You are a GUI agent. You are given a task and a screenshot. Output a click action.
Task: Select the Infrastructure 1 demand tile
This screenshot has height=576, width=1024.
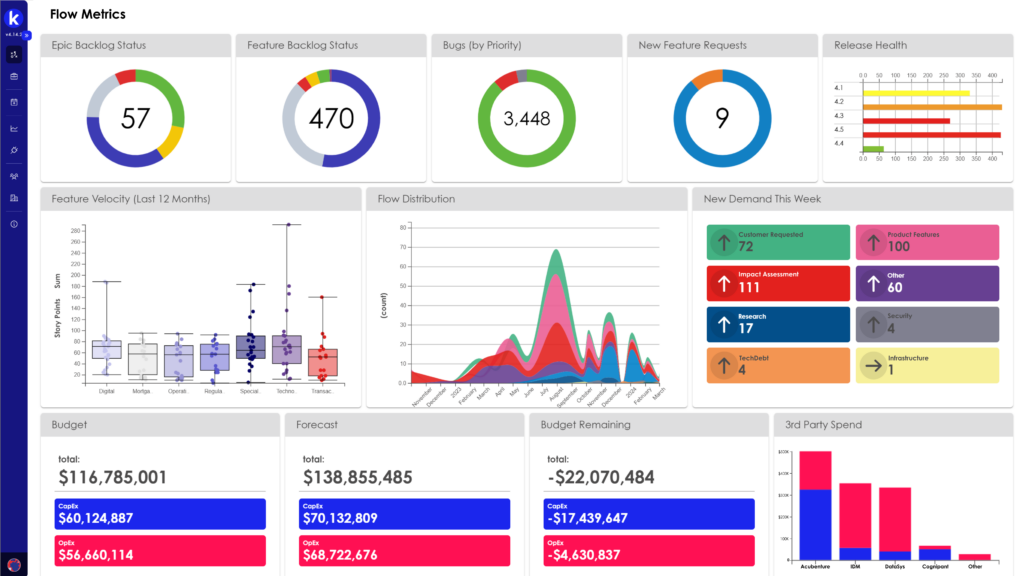[927, 365]
